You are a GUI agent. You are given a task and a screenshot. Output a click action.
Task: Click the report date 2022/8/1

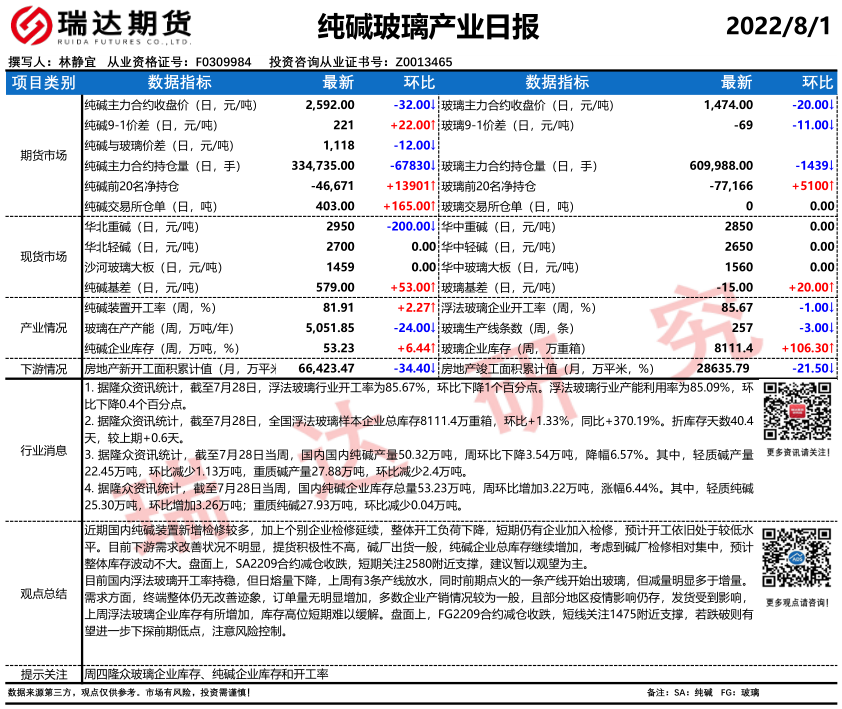pos(777,25)
